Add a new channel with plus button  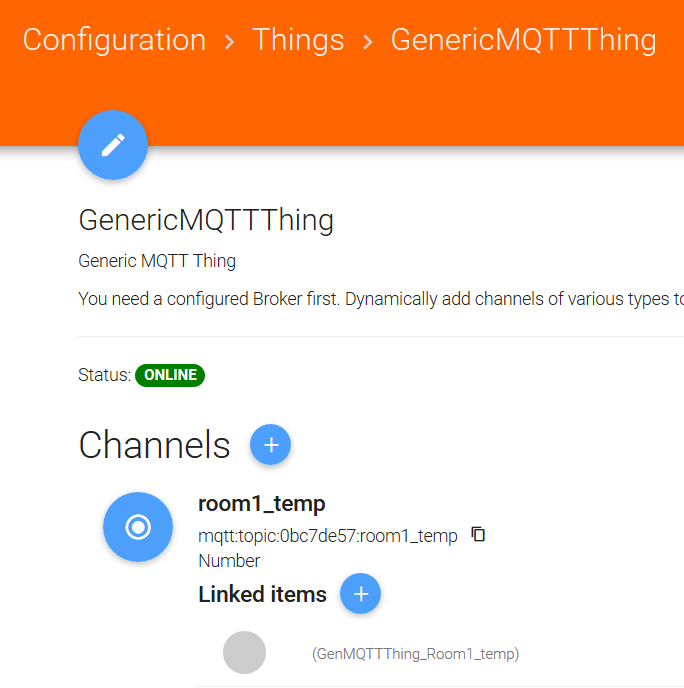(x=270, y=445)
